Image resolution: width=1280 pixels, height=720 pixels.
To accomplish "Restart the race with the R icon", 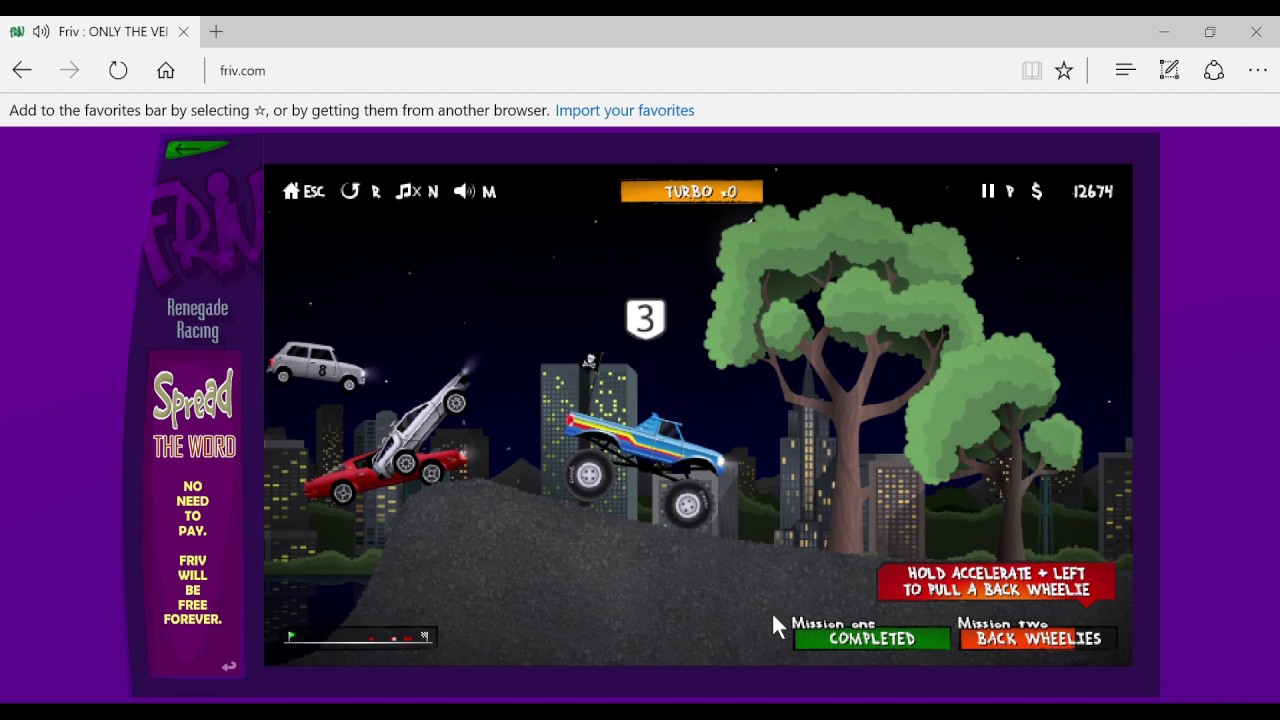I will click(x=361, y=191).
